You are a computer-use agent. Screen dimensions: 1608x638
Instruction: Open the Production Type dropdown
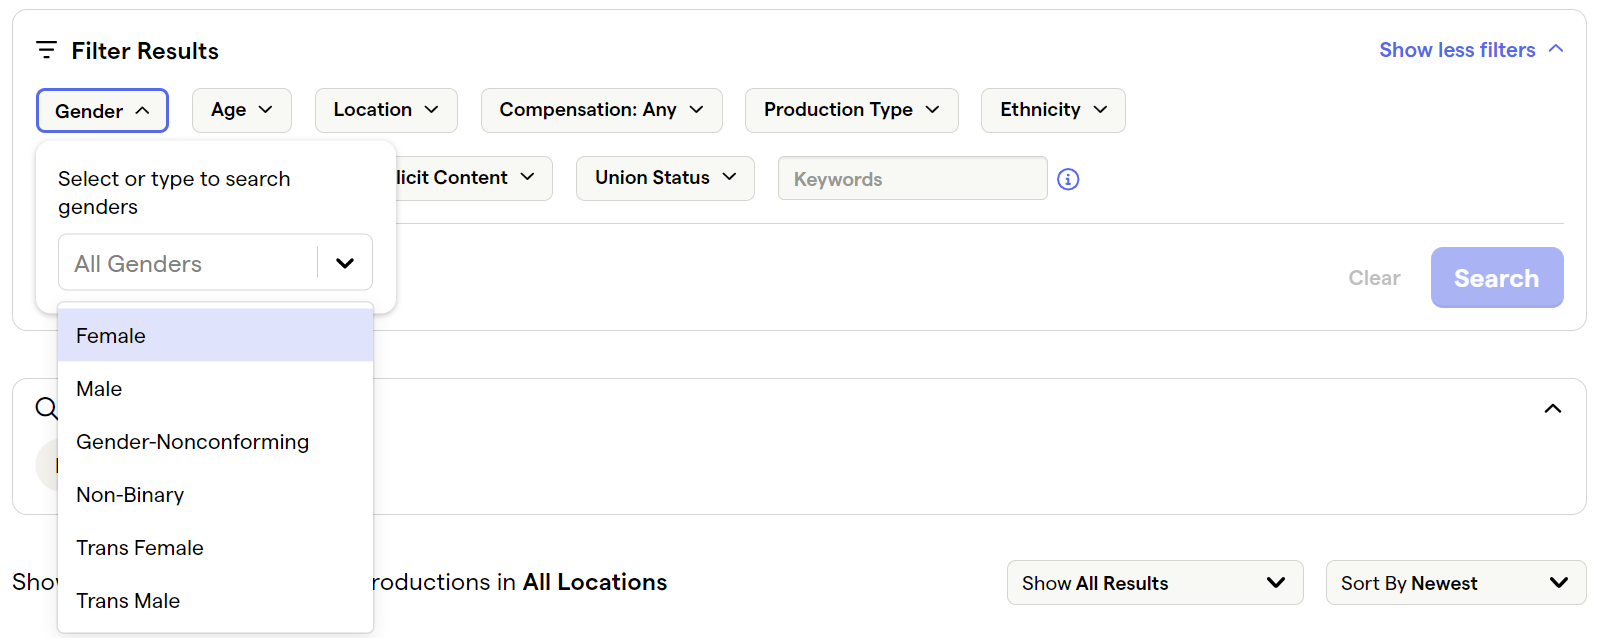point(852,110)
